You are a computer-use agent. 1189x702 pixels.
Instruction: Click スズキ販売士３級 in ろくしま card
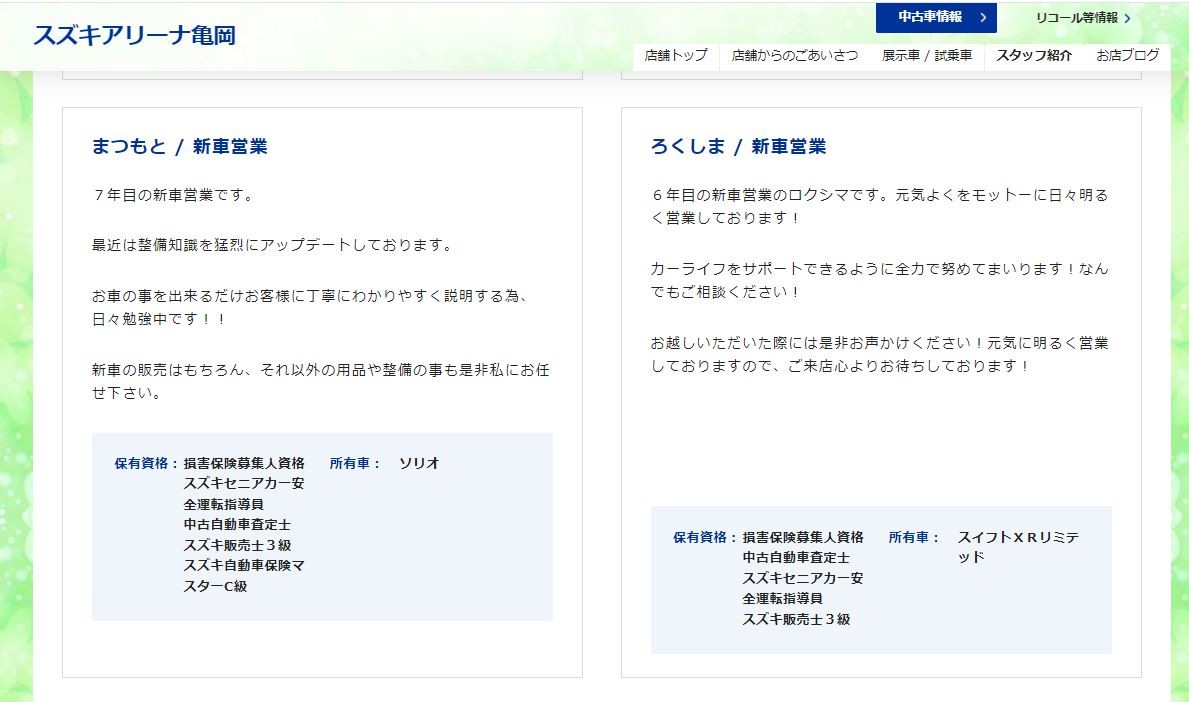[796, 619]
